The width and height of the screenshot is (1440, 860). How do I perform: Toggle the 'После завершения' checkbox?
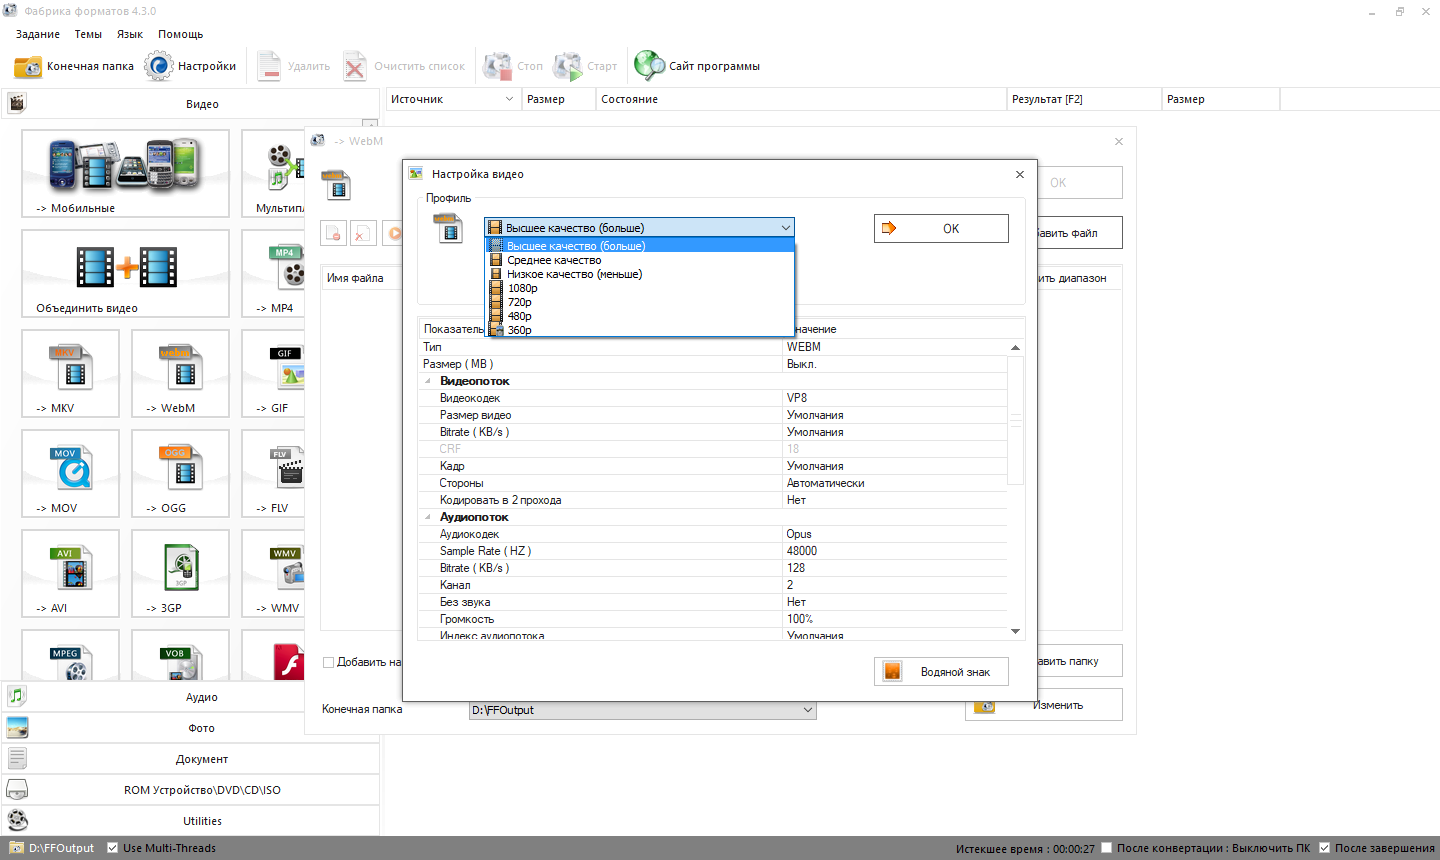1324,848
